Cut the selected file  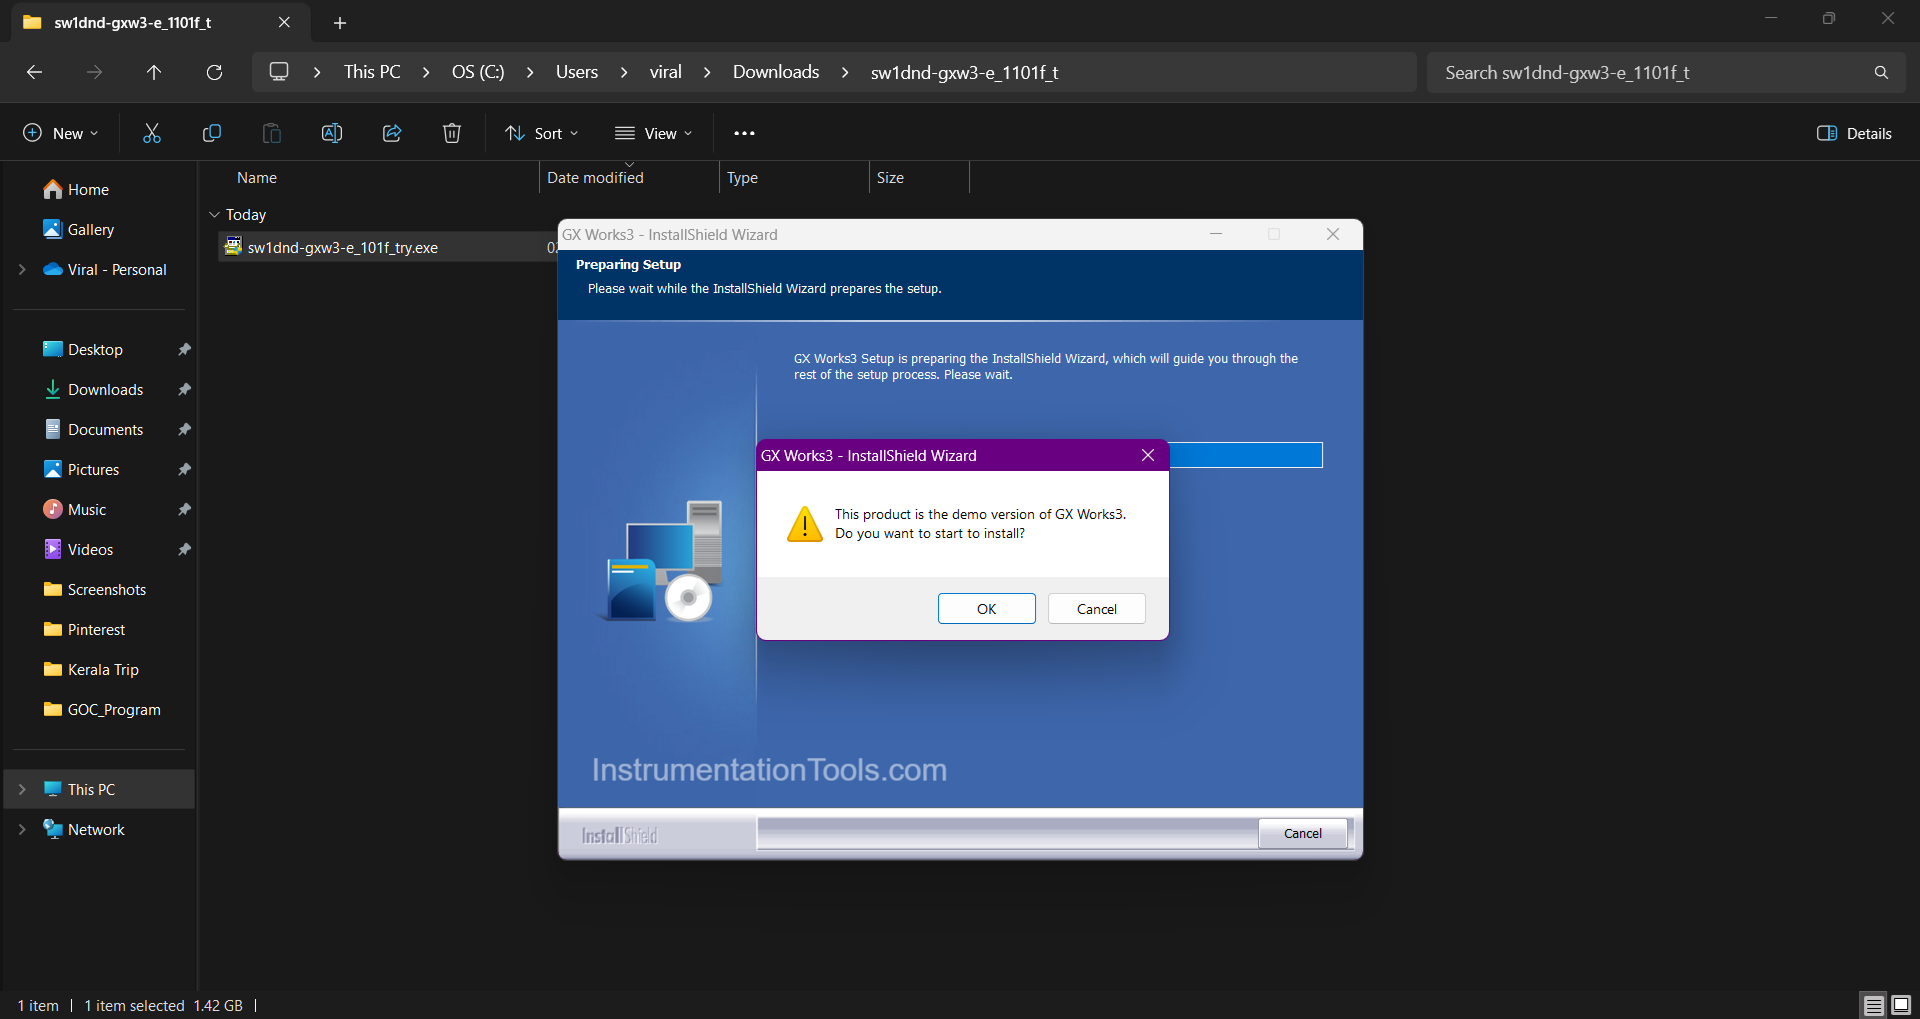point(152,133)
